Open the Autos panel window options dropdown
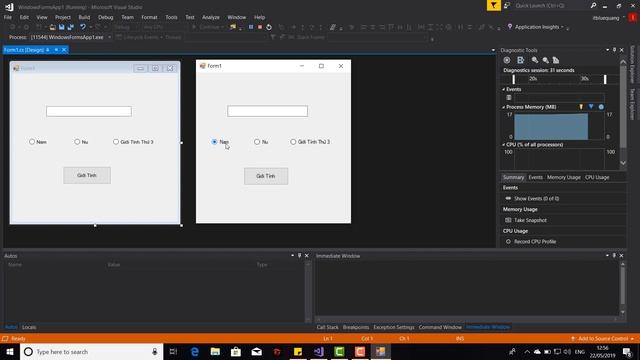 292,256
